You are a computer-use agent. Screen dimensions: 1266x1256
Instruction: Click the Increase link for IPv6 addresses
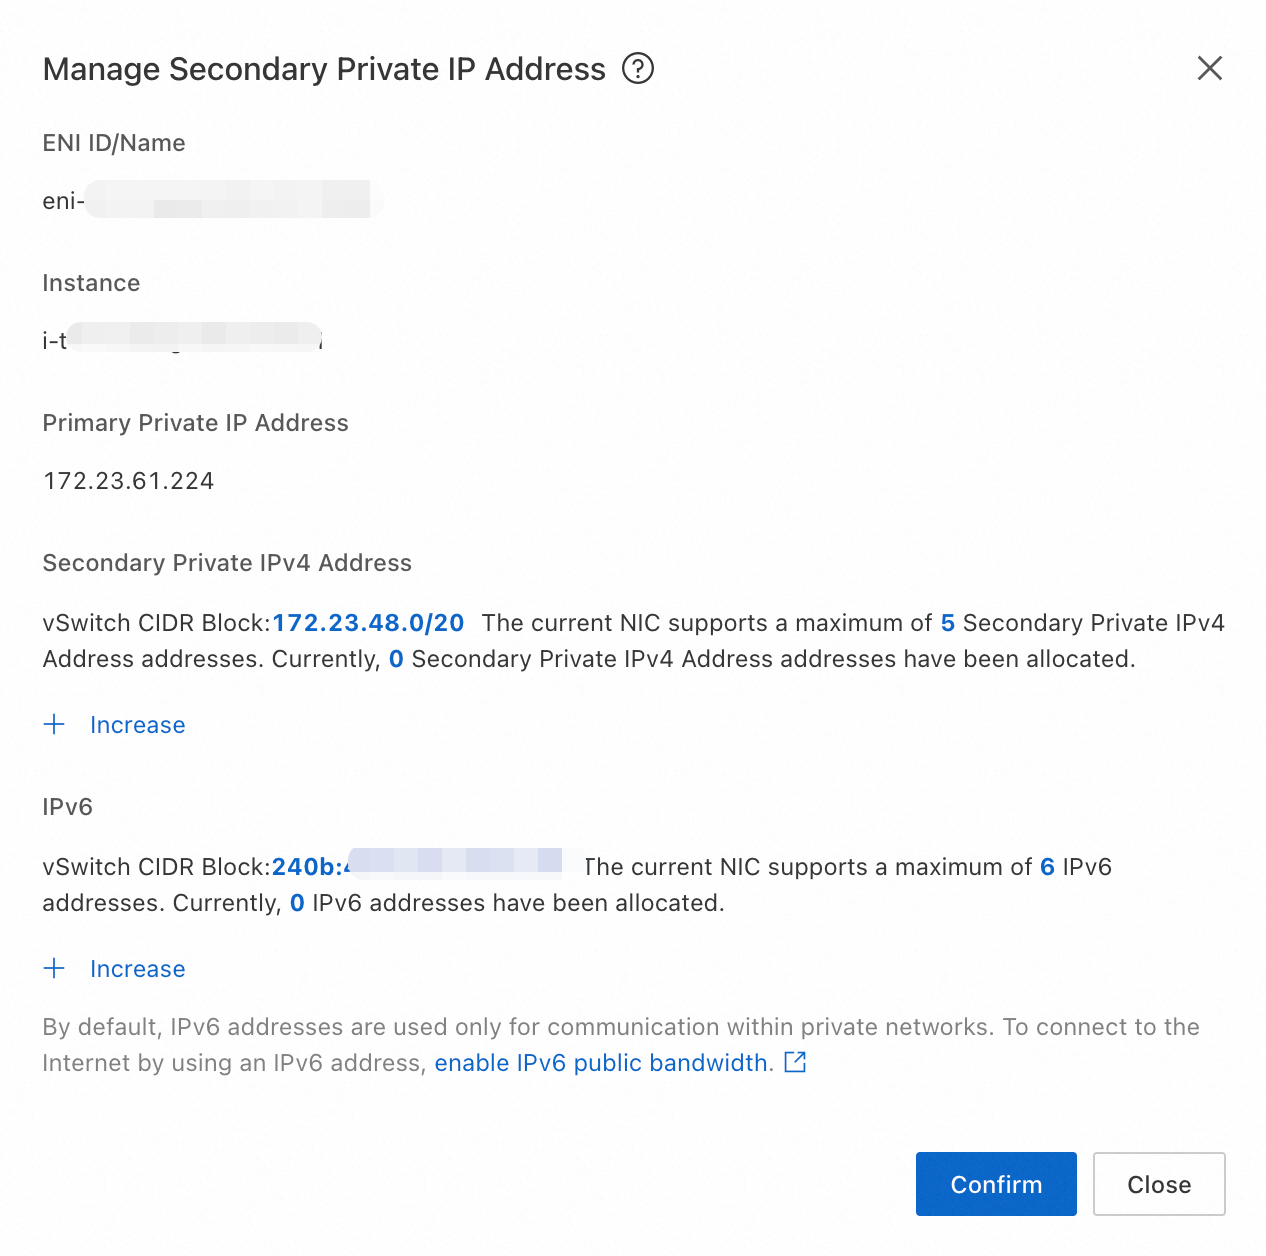pyautogui.click(x=137, y=969)
